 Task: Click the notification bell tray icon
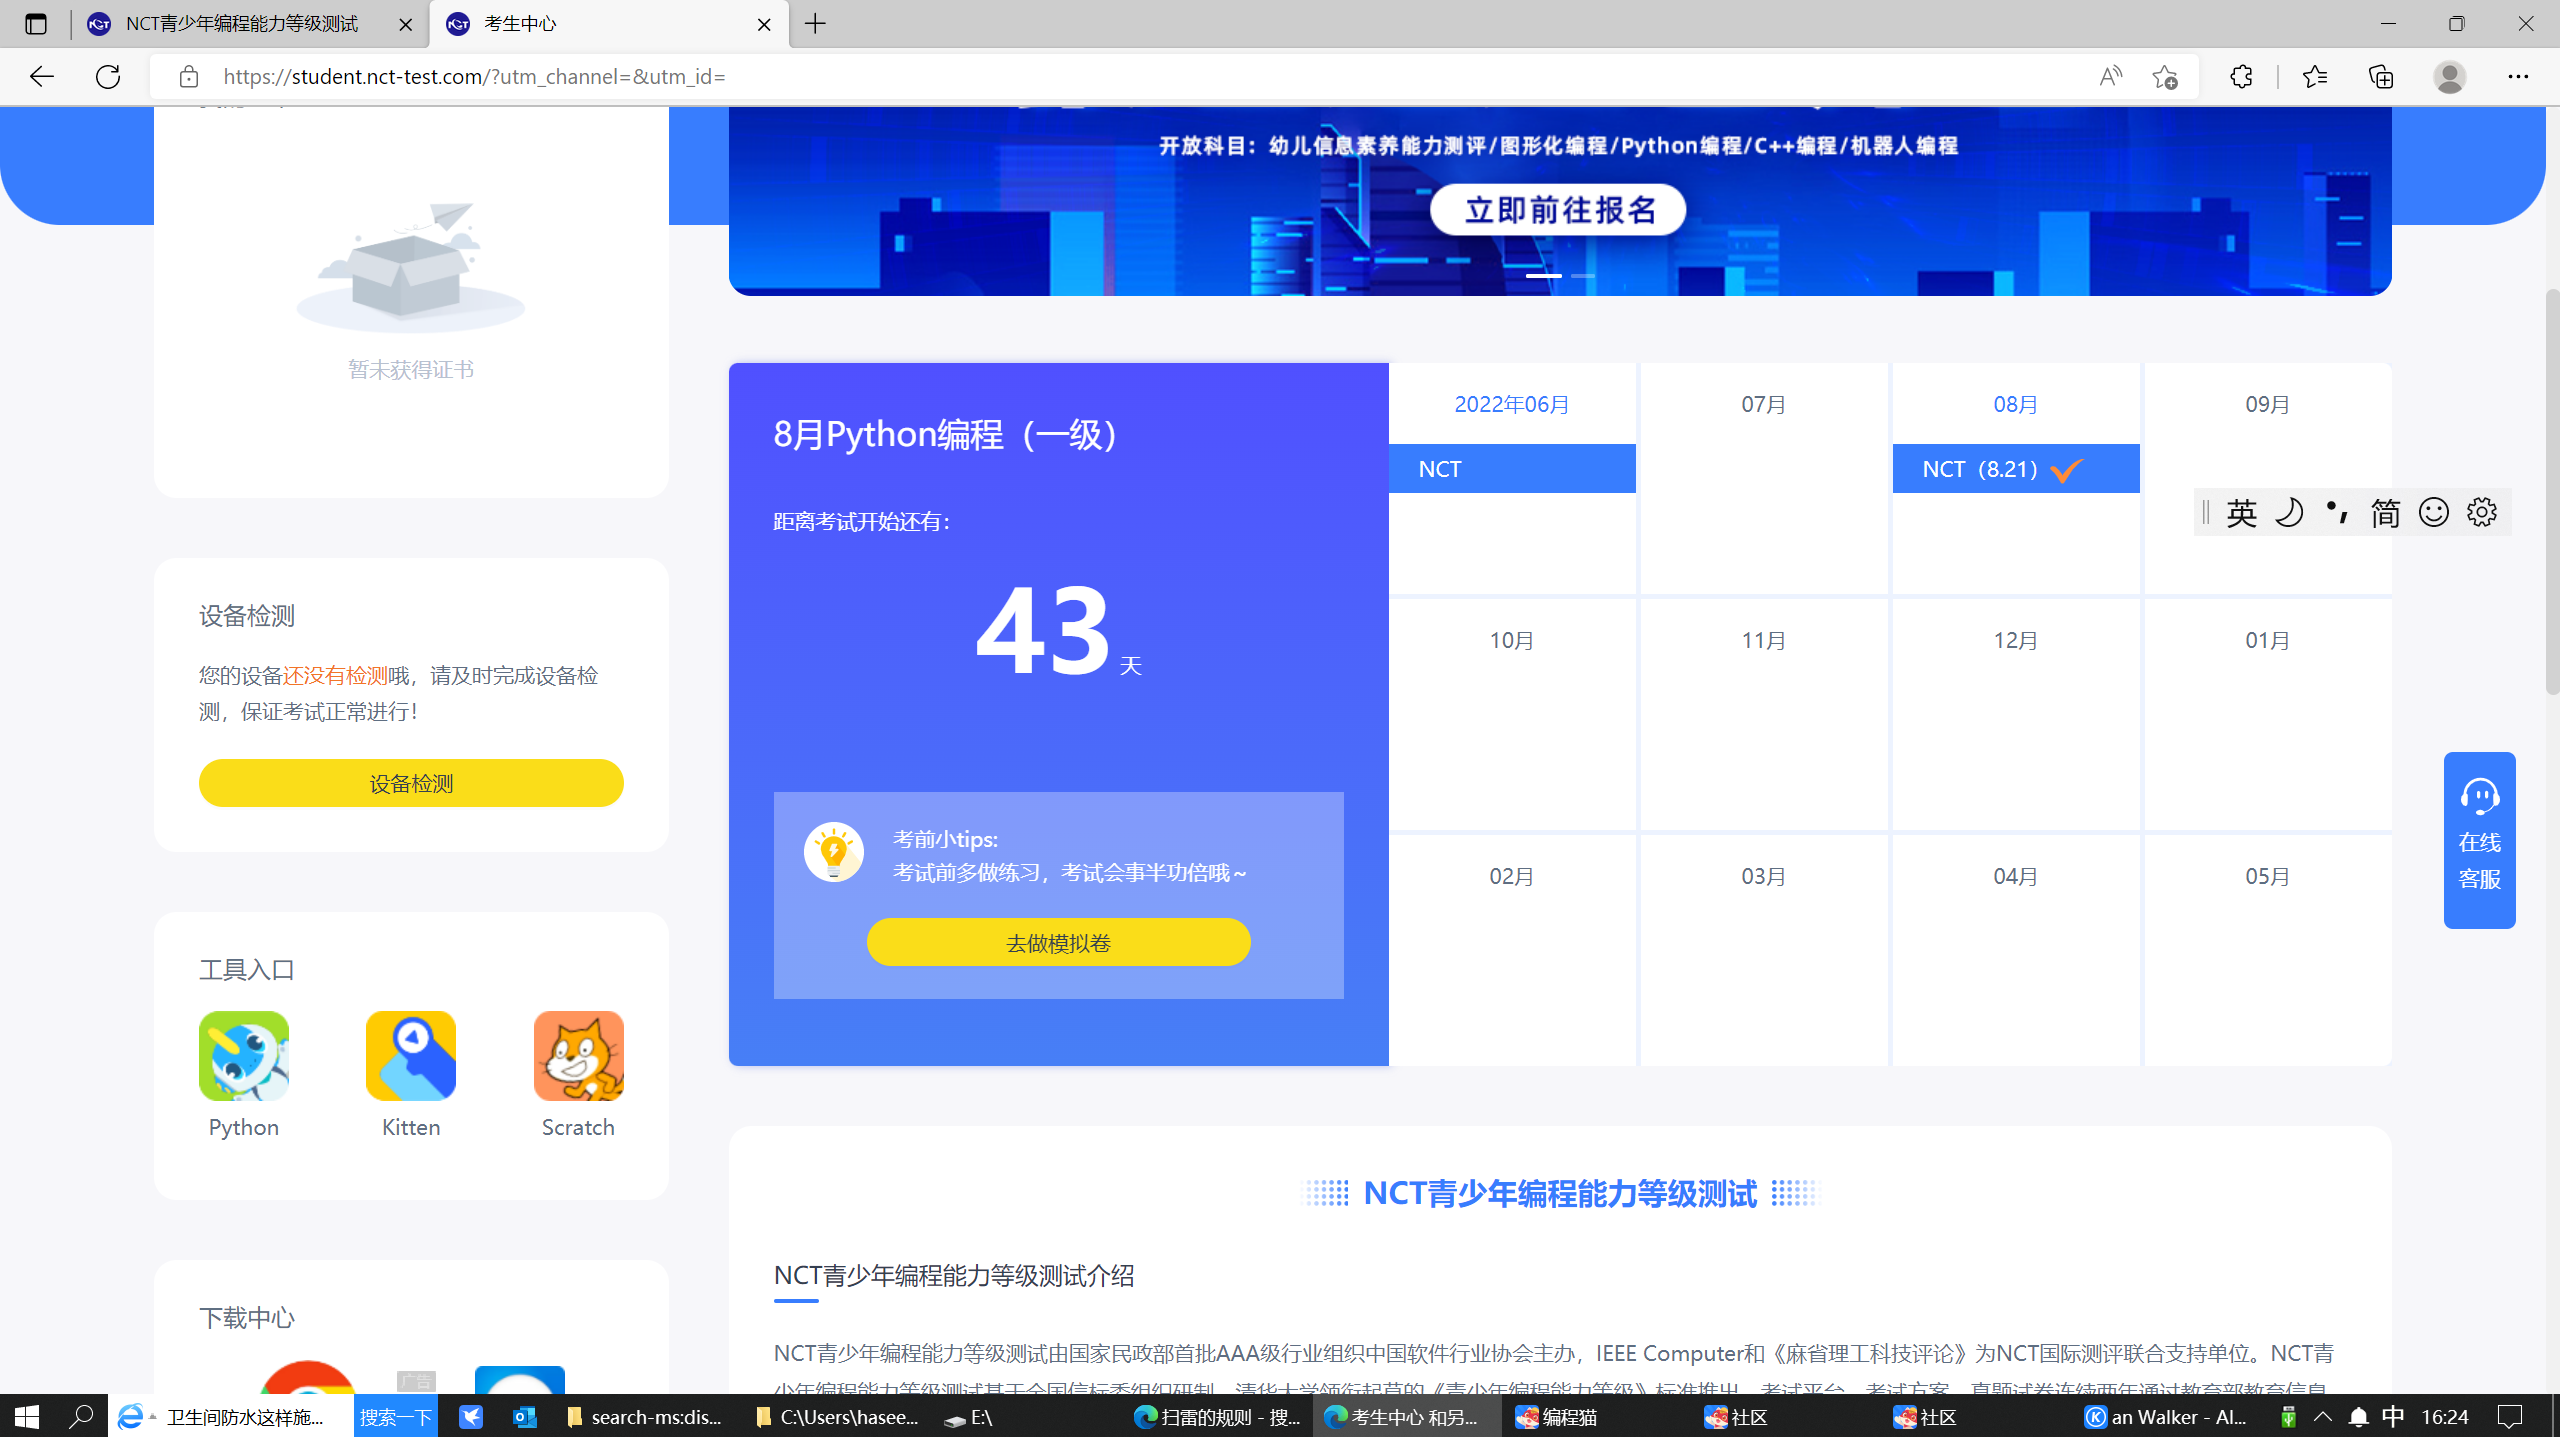[2359, 1416]
